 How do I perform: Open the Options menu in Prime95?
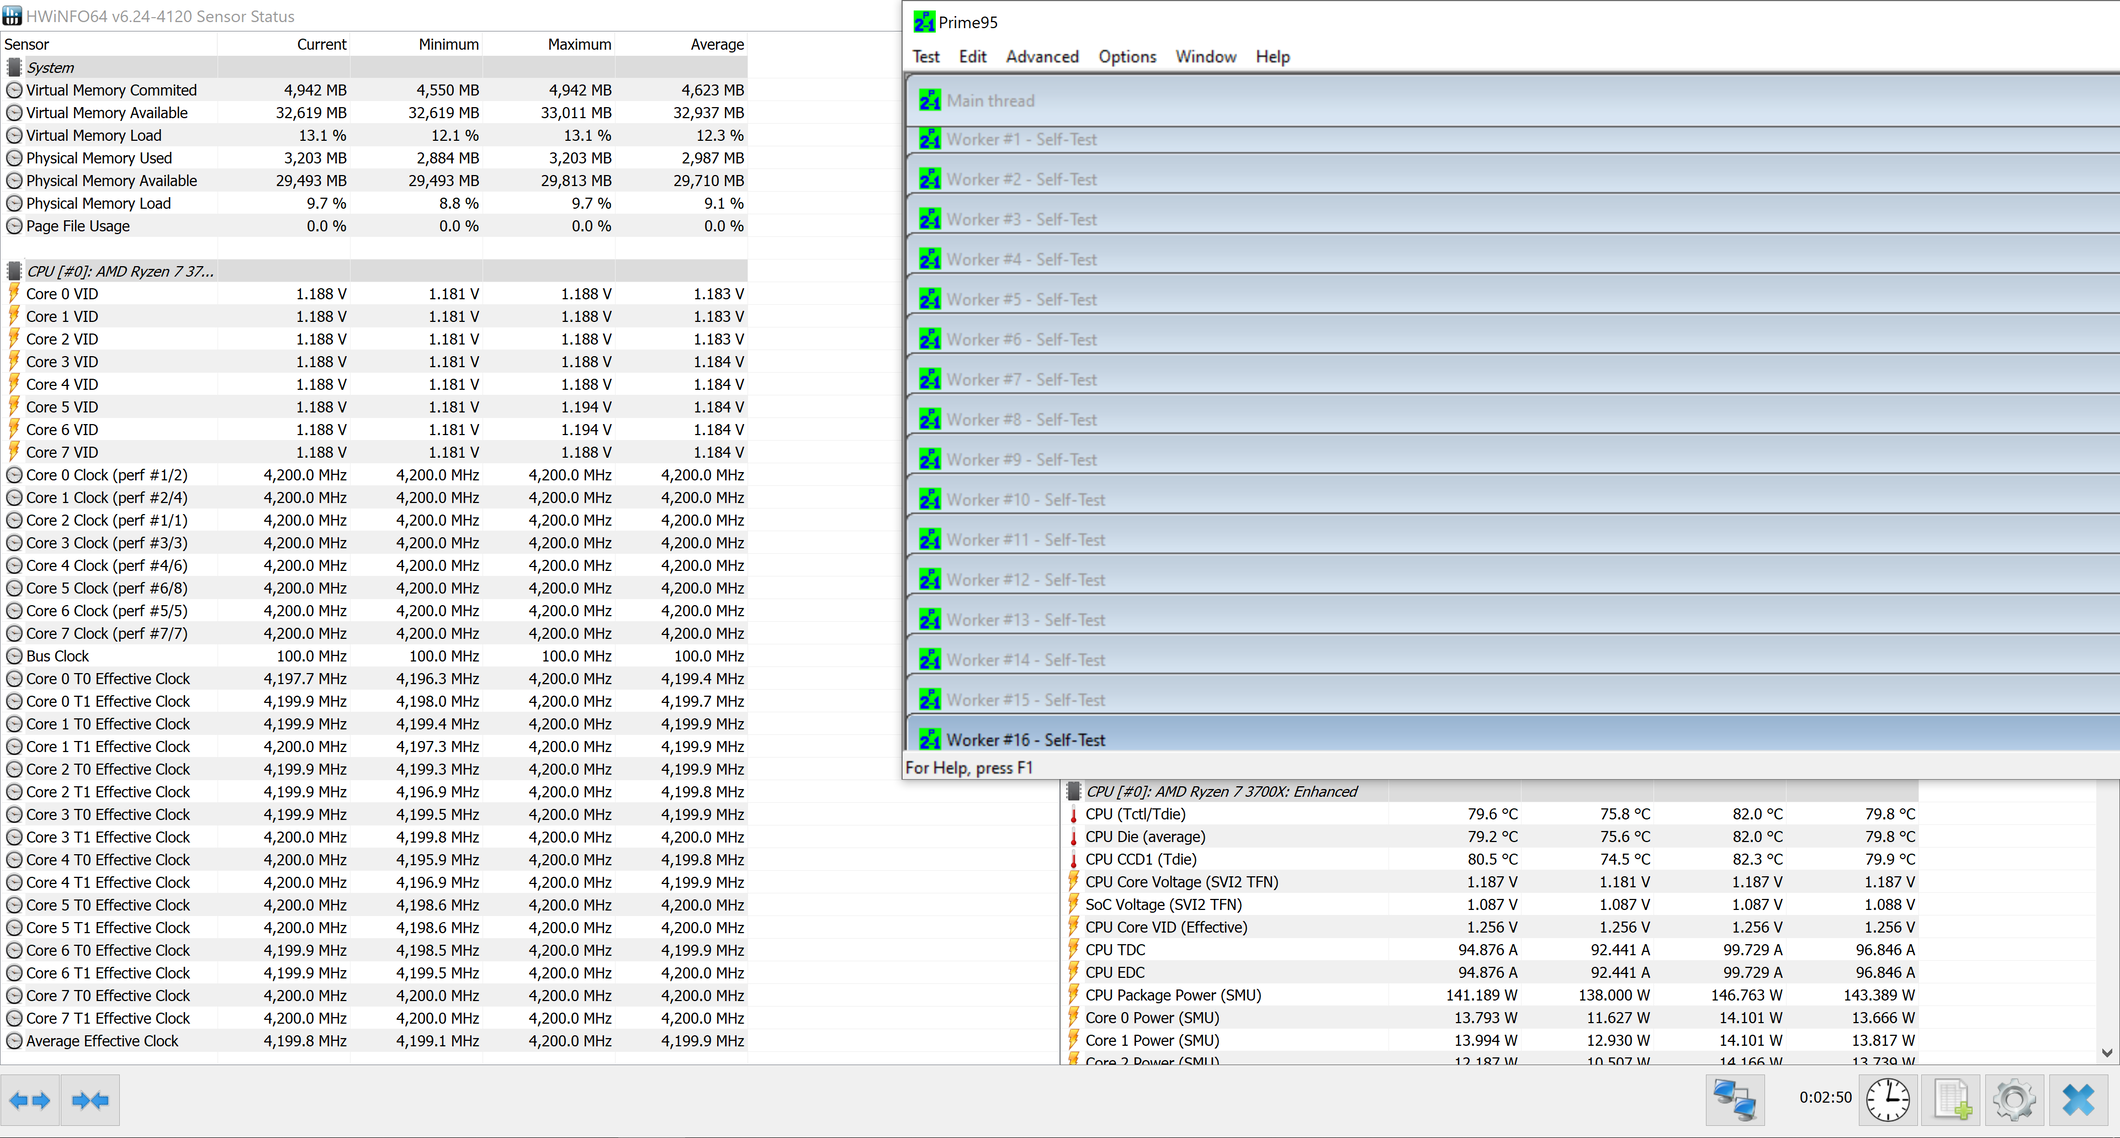[x=1127, y=56]
